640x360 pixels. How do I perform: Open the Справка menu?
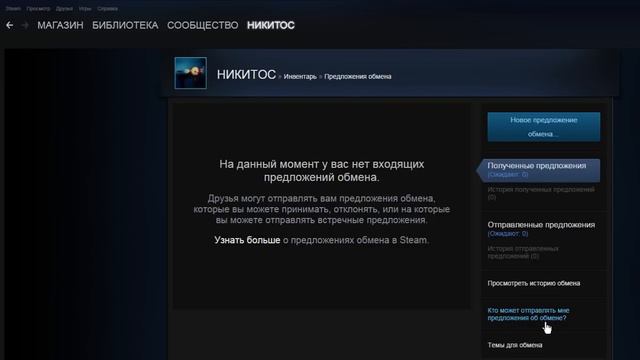[x=107, y=9]
